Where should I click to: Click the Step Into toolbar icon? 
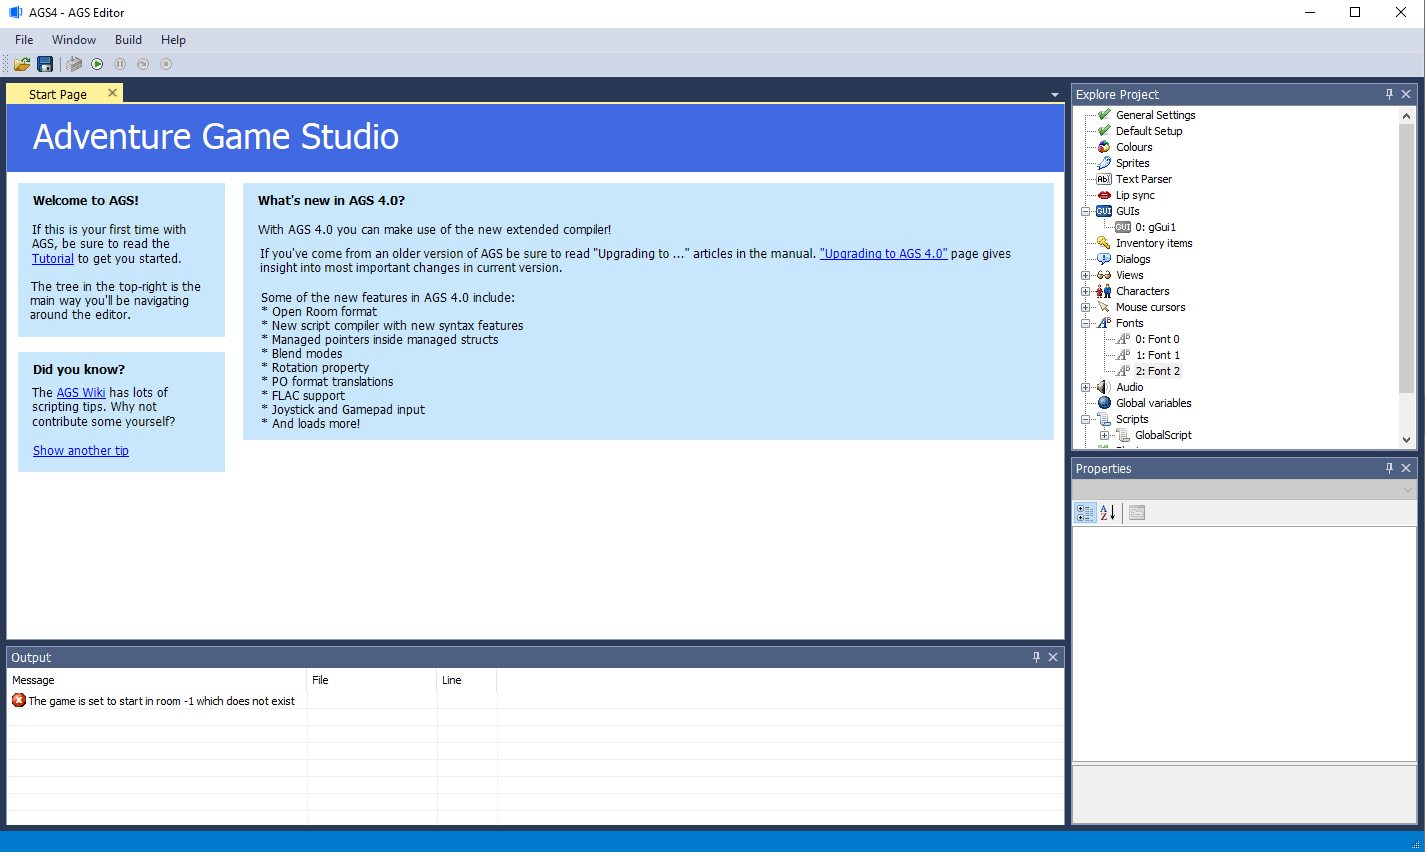click(x=143, y=64)
